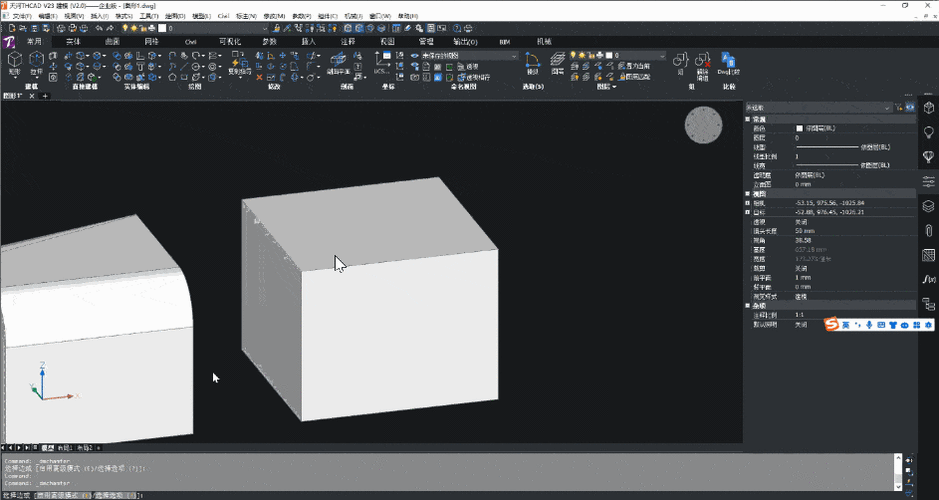The height and width of the screenshot is (500, 939).
Task: Open the selection type dropdown in properties panel
Action: (x=886, y=107)
